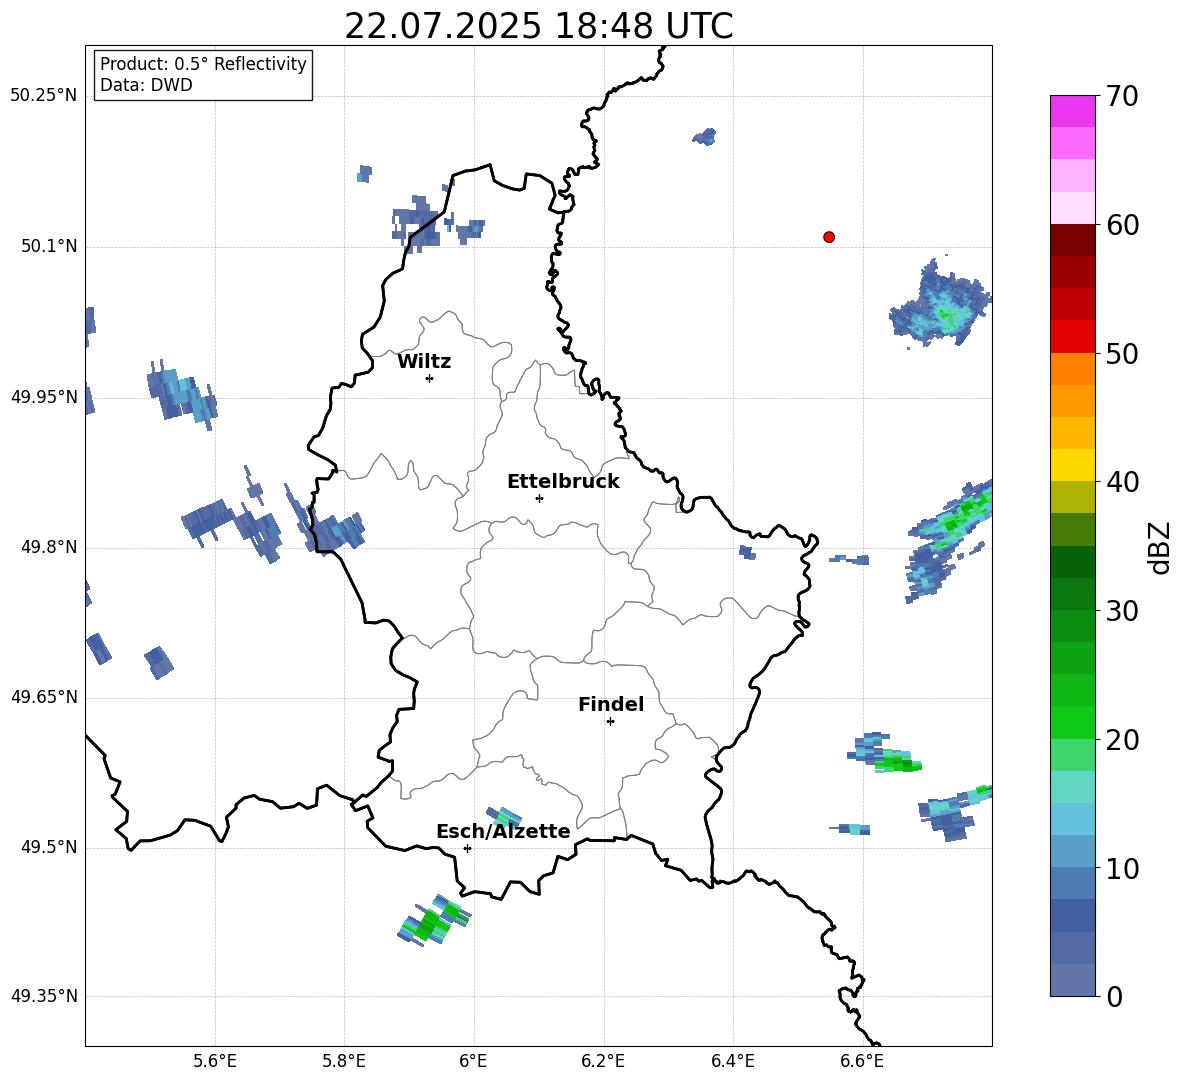Click the cross marker below Findel
Image resolution: width=1184 pixels, height=1081 pixels.
pos(610,722)
